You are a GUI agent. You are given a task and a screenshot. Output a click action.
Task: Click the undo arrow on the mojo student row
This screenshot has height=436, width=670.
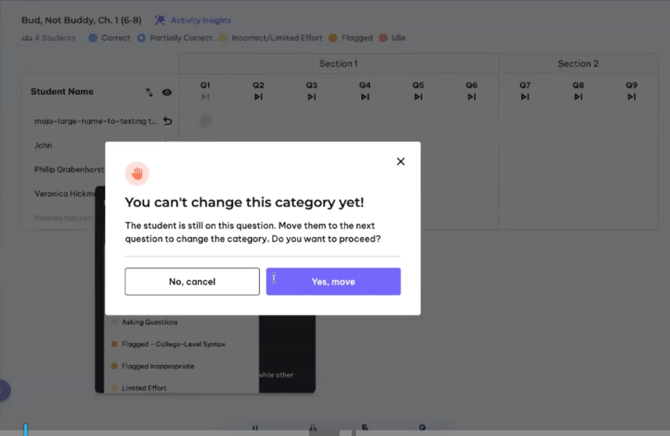pyautogui.click(x=167, y=121)
